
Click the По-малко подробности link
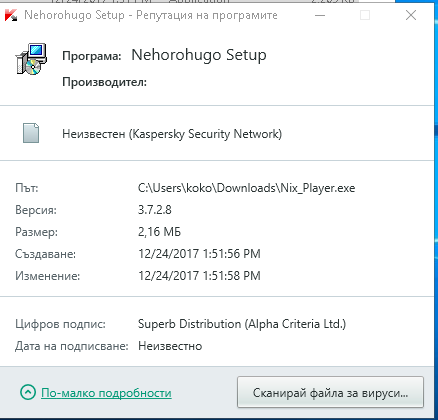pos(106,393)
